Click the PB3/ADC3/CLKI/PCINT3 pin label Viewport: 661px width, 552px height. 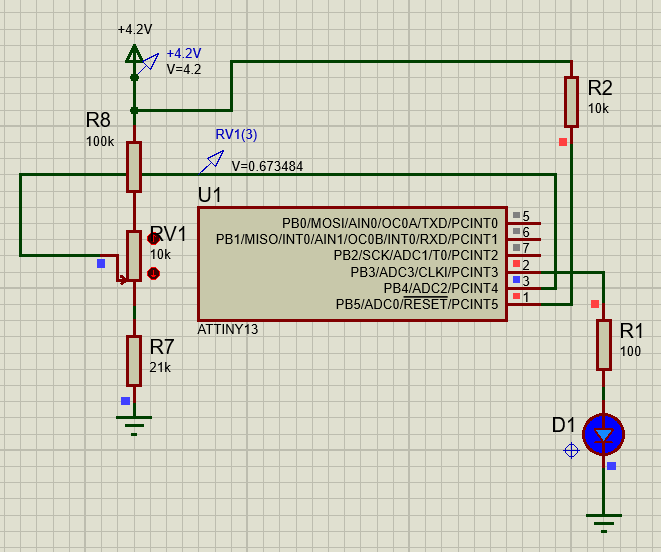pos(424,272)
